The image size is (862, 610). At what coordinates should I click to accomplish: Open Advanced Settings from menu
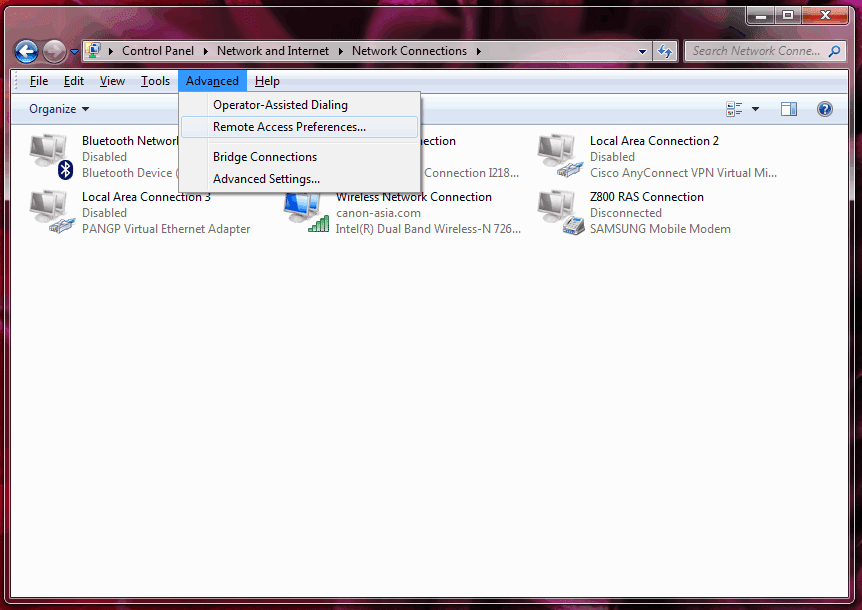click(299, 179)
